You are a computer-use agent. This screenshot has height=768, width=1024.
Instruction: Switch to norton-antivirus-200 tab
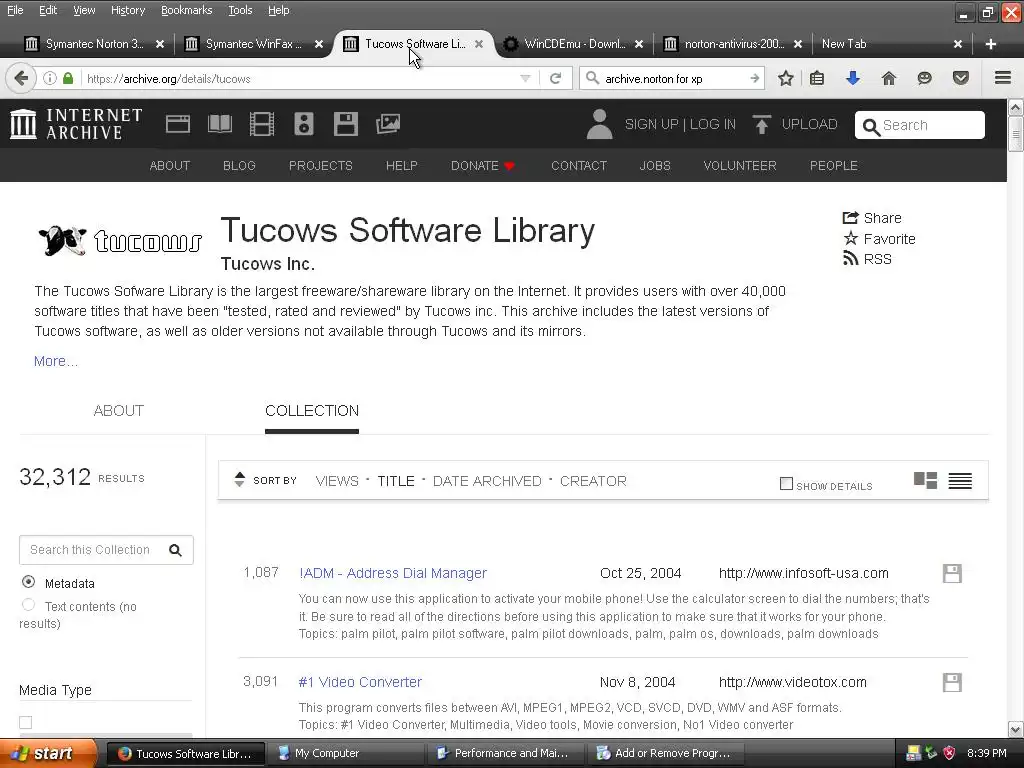734,44
